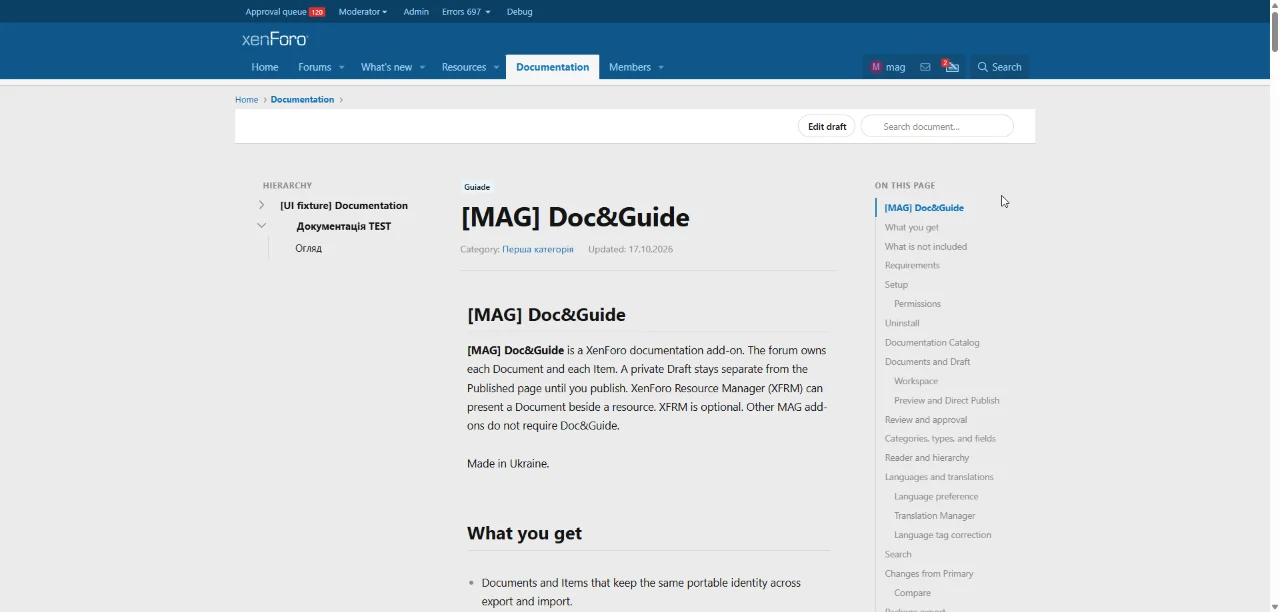Open Документація TEST in the hierarchy
1280x612 pixels.
(x=344, y=226)
